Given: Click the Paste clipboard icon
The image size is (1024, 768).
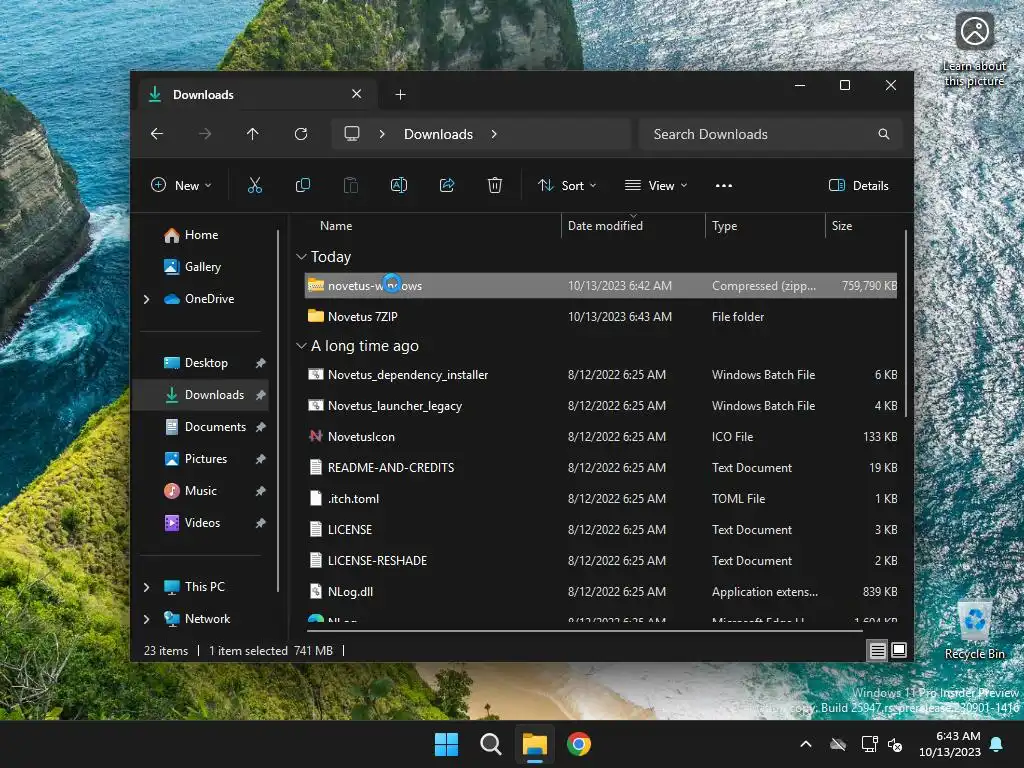Looking at the screenshot, I should pyautogui.click(x=351, y=185).
